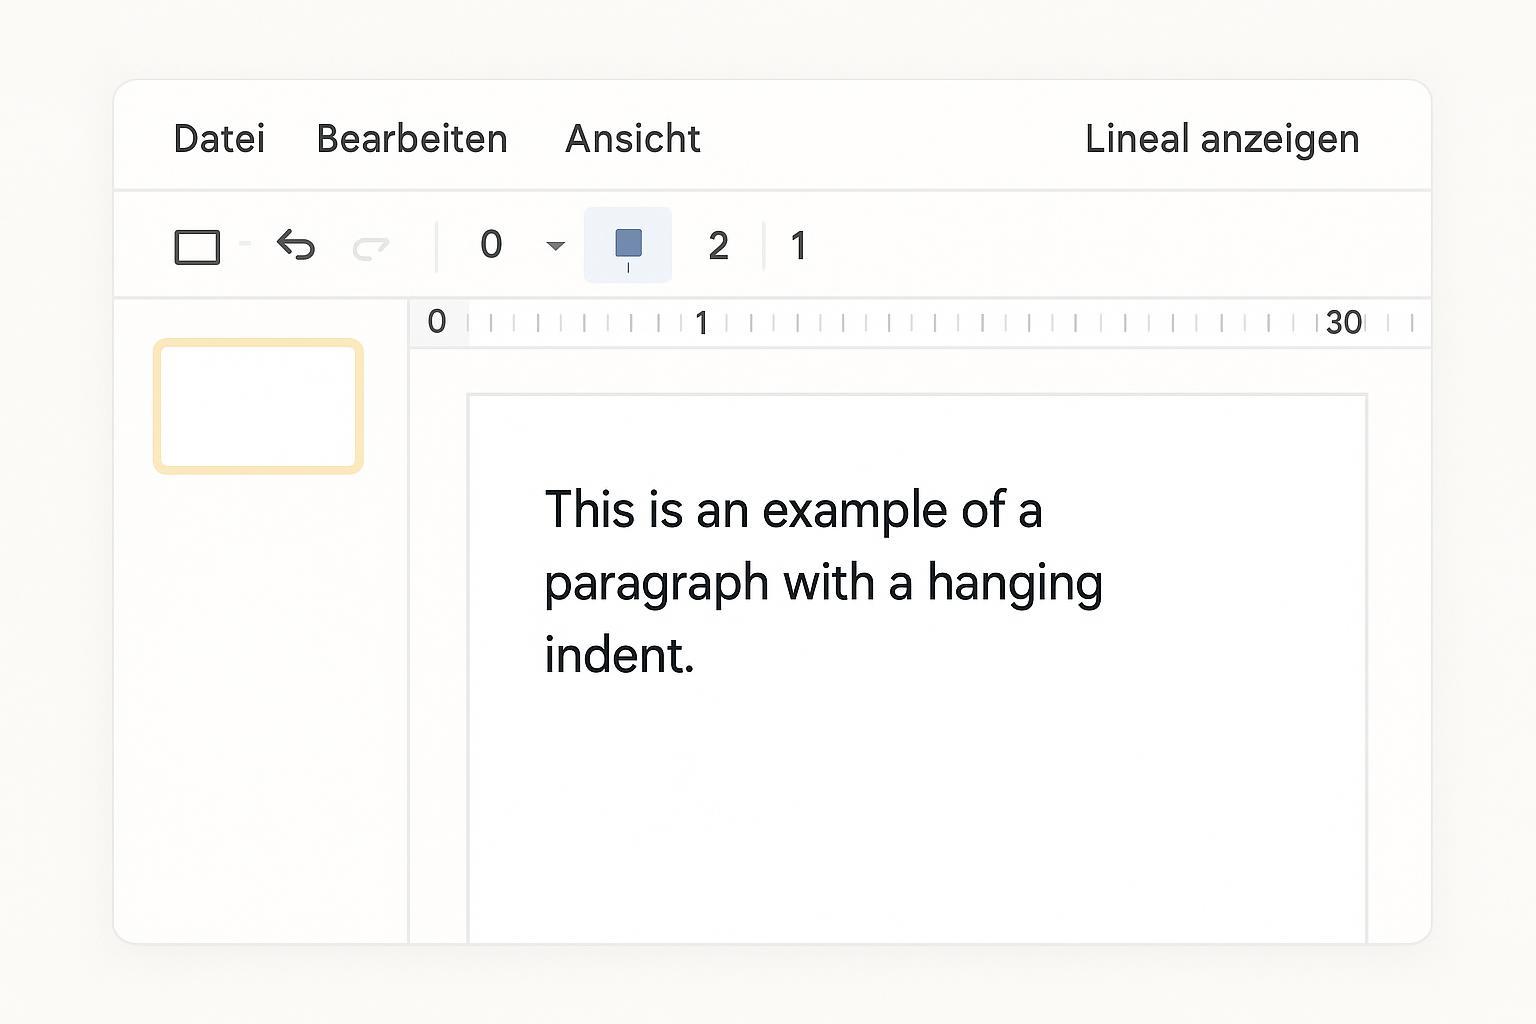Open the Ansicht menu
Viewport: 1536px width, 1024px height.
632,139
